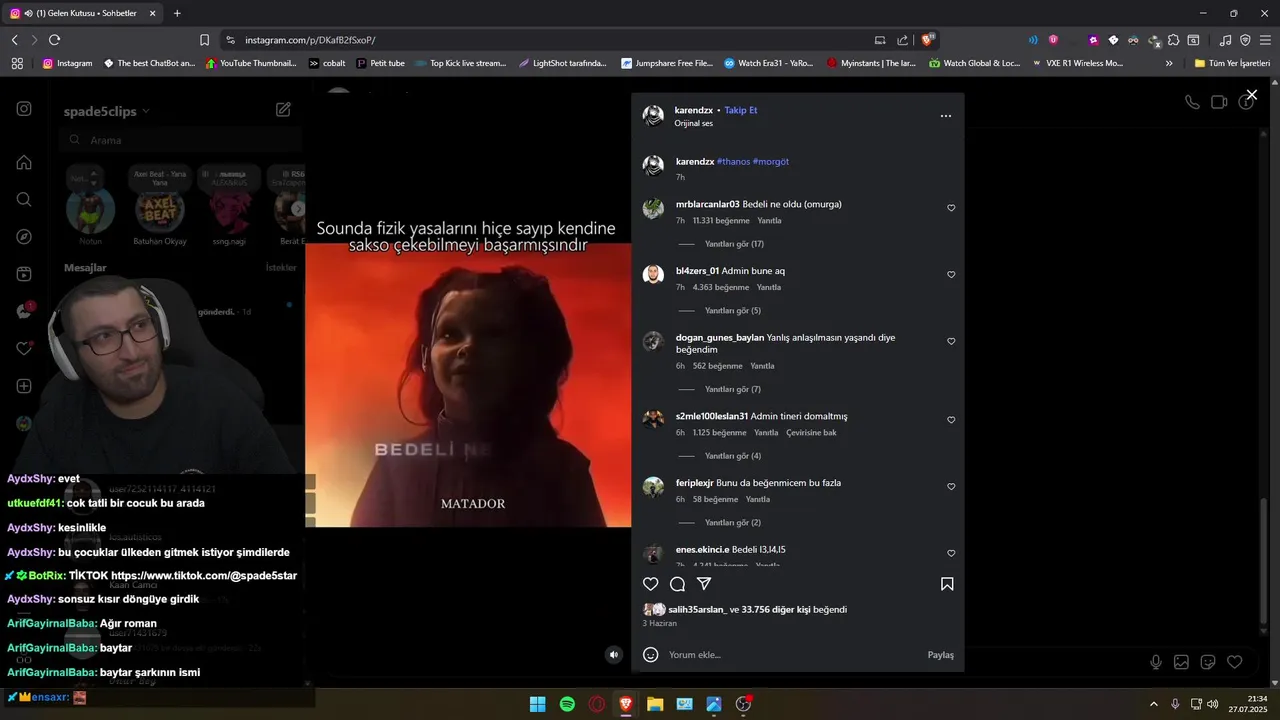Click the voice clip microphone in chat
1280x720 pixels.
tap(1156, 662)
